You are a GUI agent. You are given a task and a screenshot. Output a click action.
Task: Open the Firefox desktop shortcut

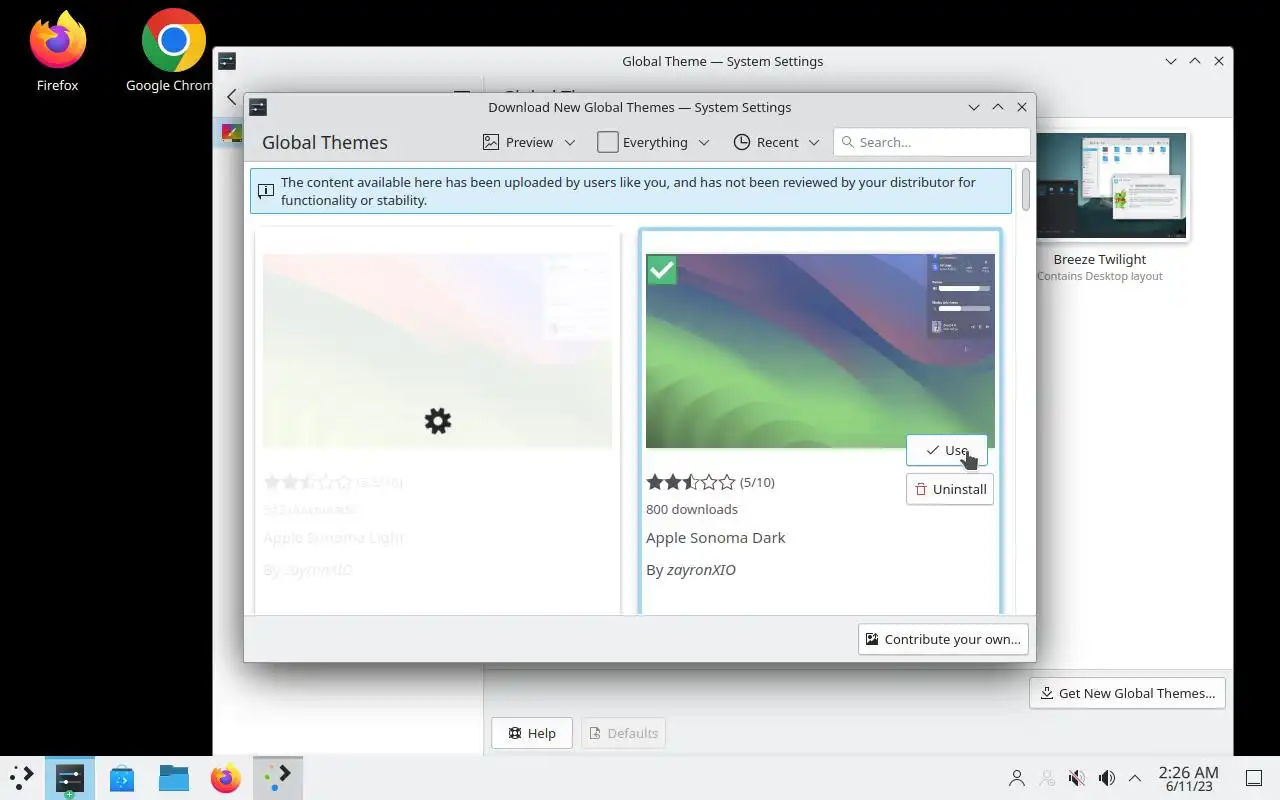pos(57,50)
